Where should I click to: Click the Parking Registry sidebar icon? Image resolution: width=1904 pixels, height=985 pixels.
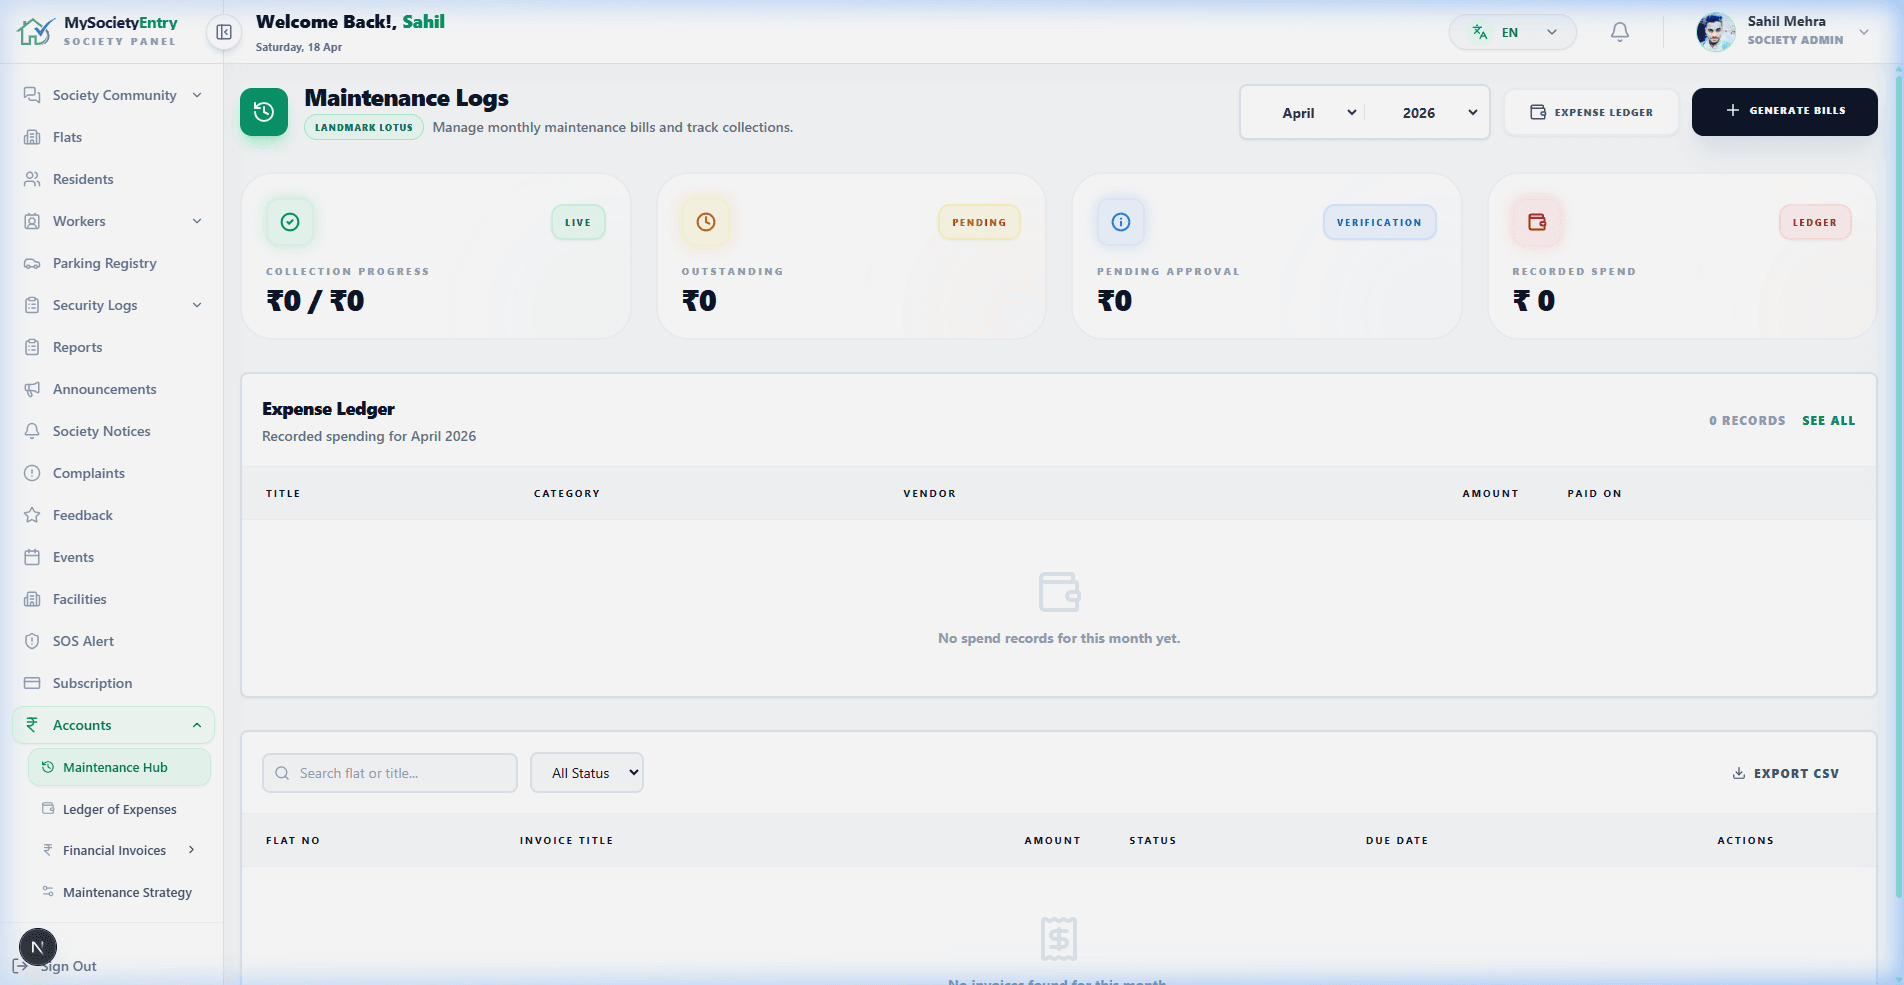pos(32,263)
